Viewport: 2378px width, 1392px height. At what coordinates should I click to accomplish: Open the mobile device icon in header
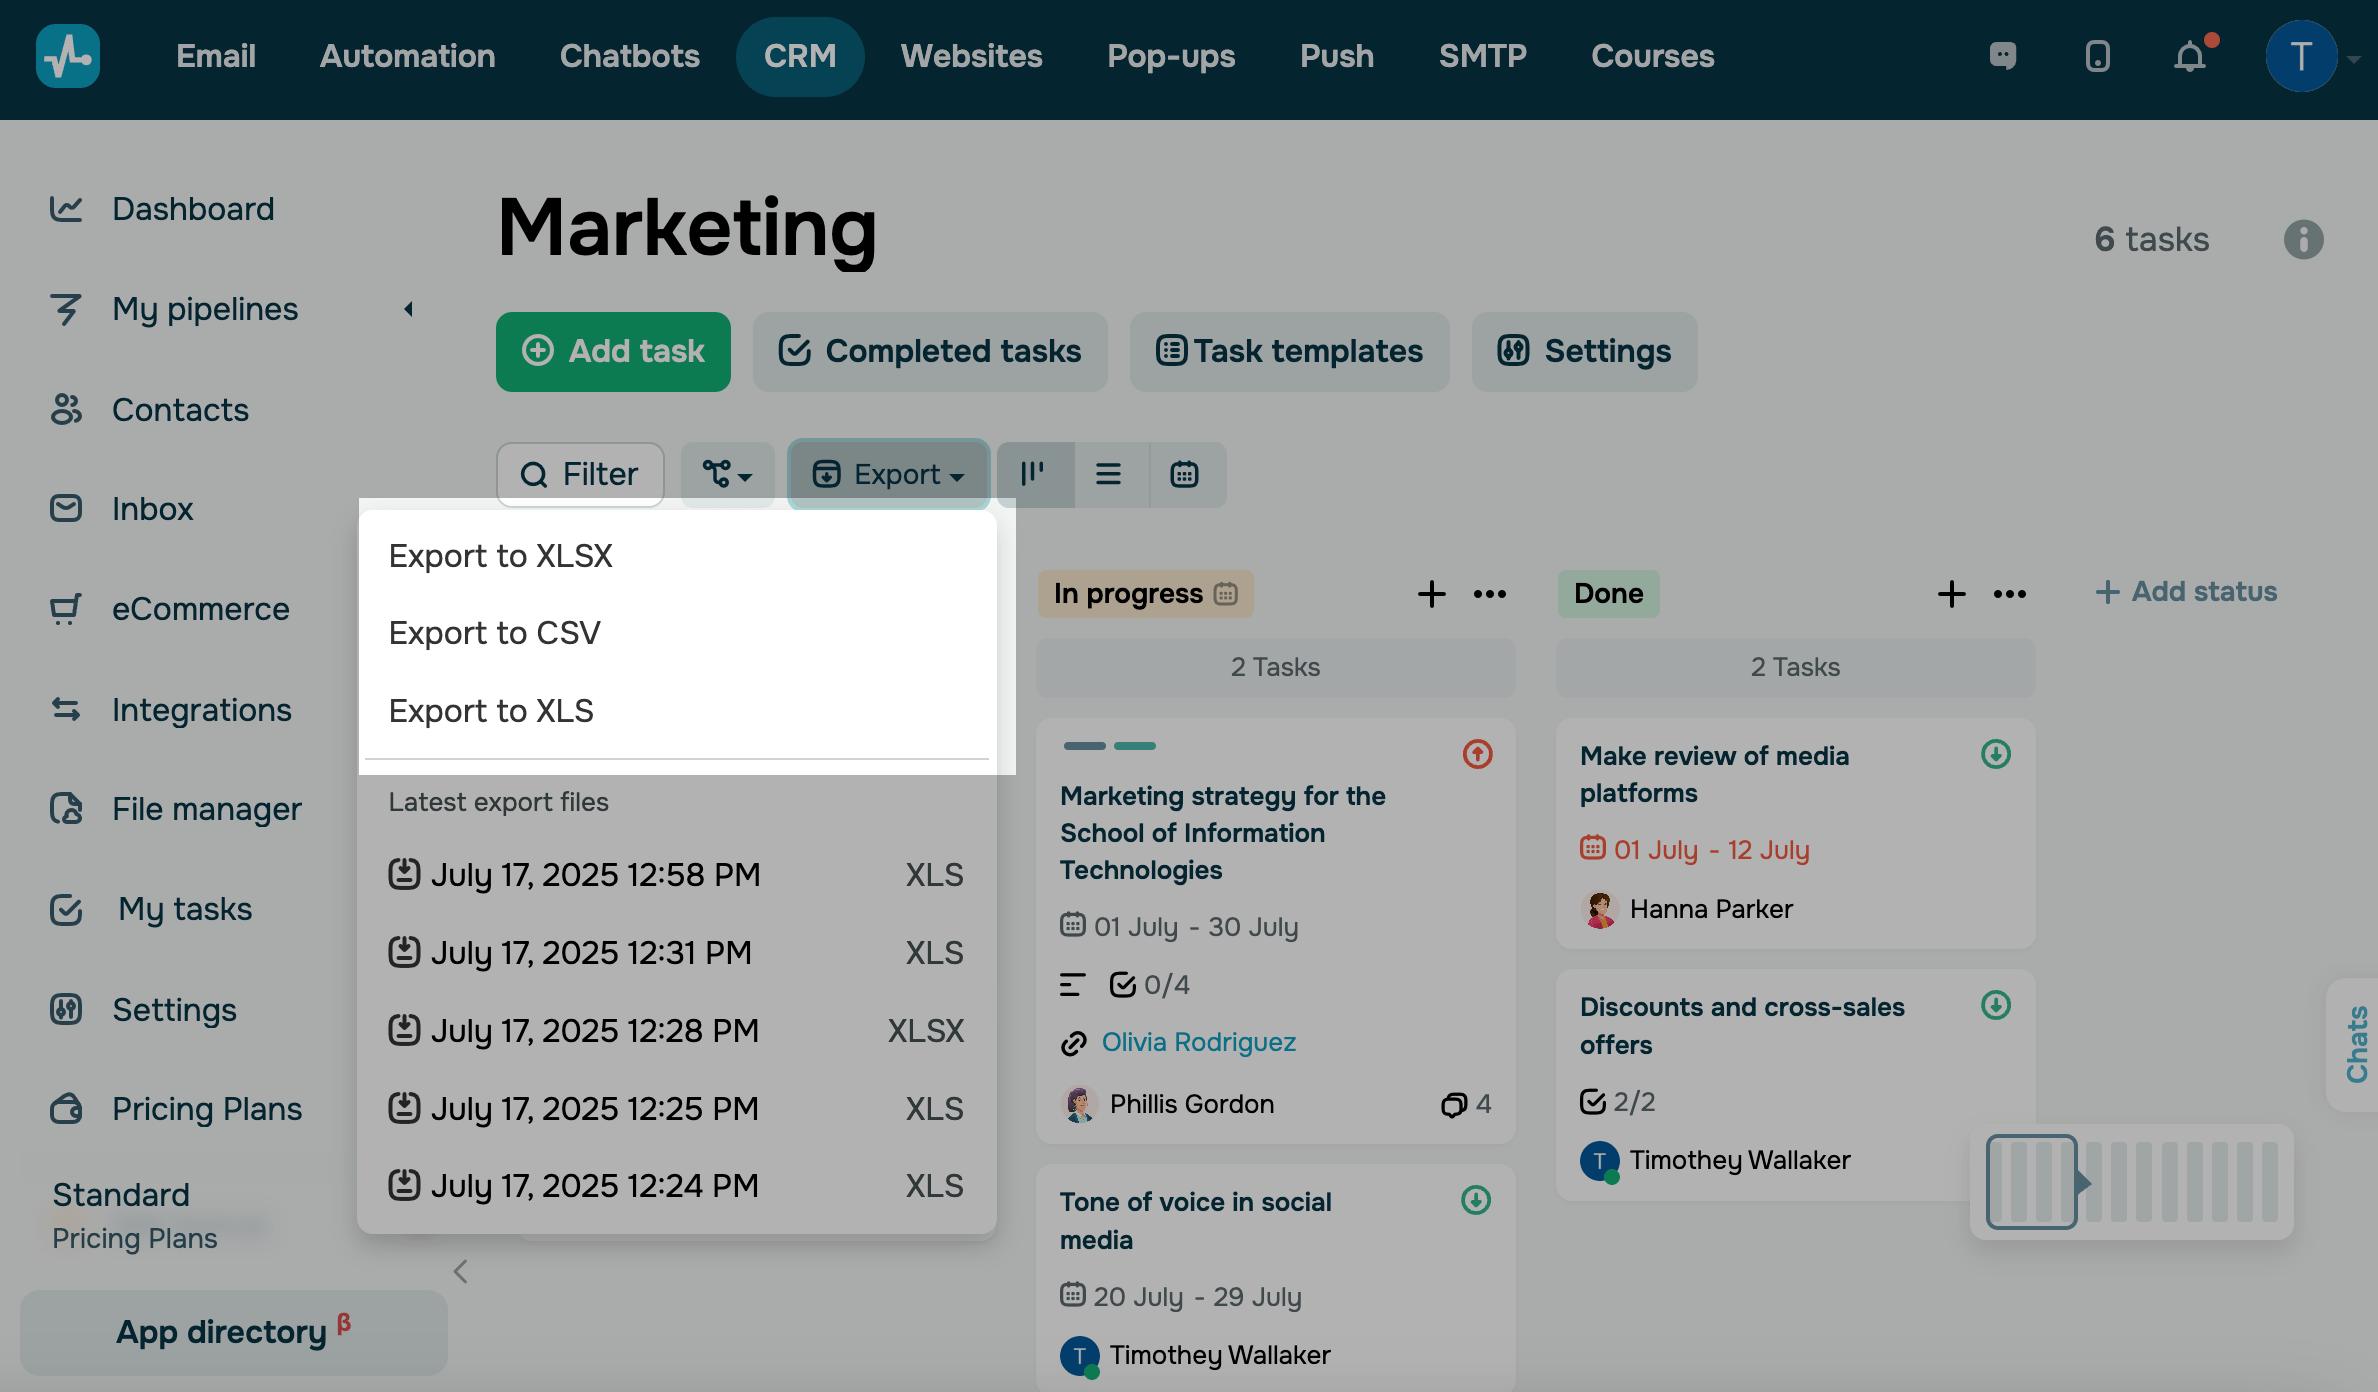click(x=2097, y=57)
